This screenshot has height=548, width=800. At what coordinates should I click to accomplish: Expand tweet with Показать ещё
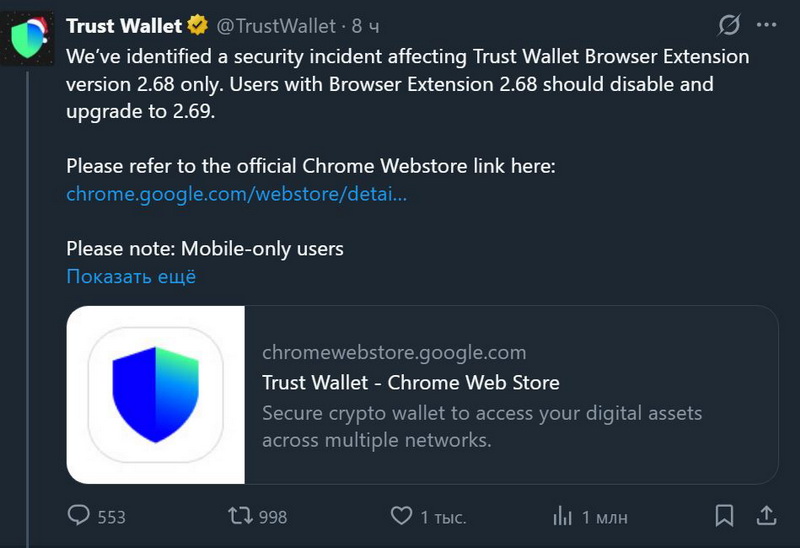131,277
